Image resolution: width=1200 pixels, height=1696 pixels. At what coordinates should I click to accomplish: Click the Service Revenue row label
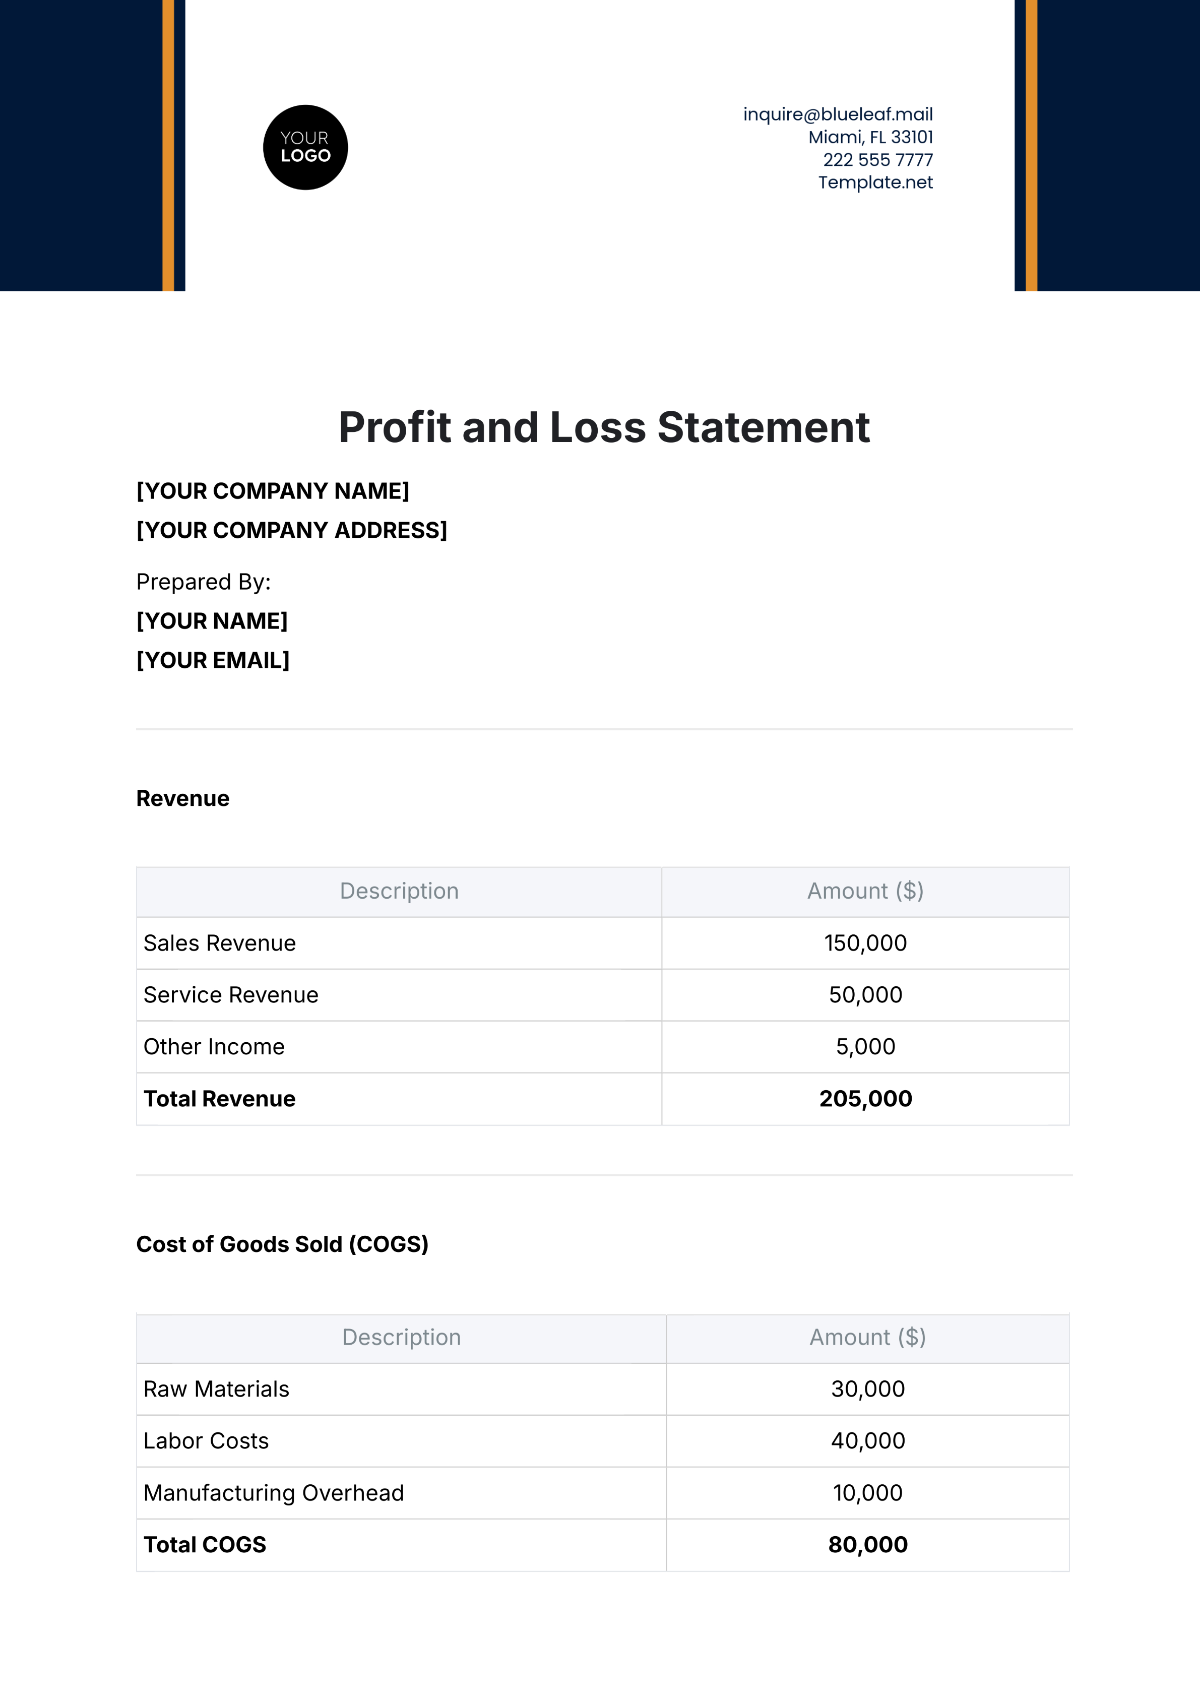[231, 995]
